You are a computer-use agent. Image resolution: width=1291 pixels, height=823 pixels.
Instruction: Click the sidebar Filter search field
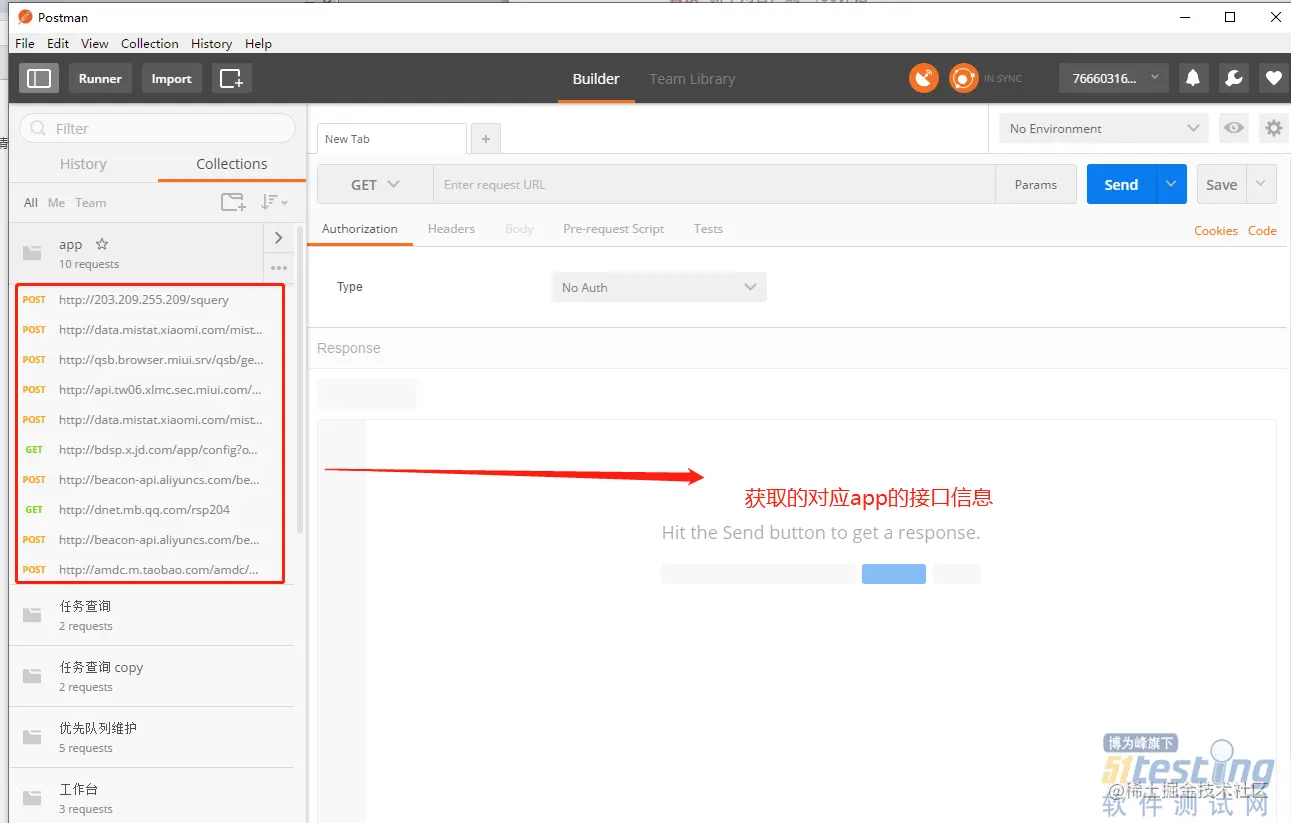158,128
